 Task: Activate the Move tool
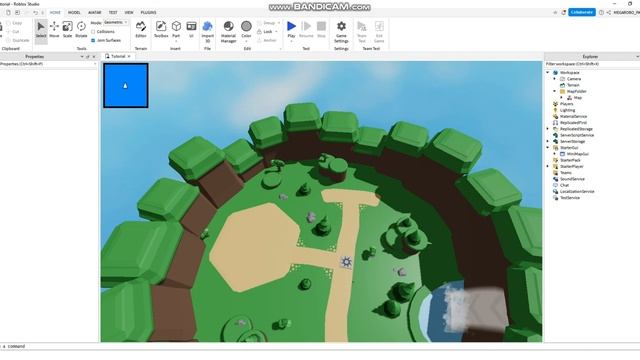pos(54,30)
